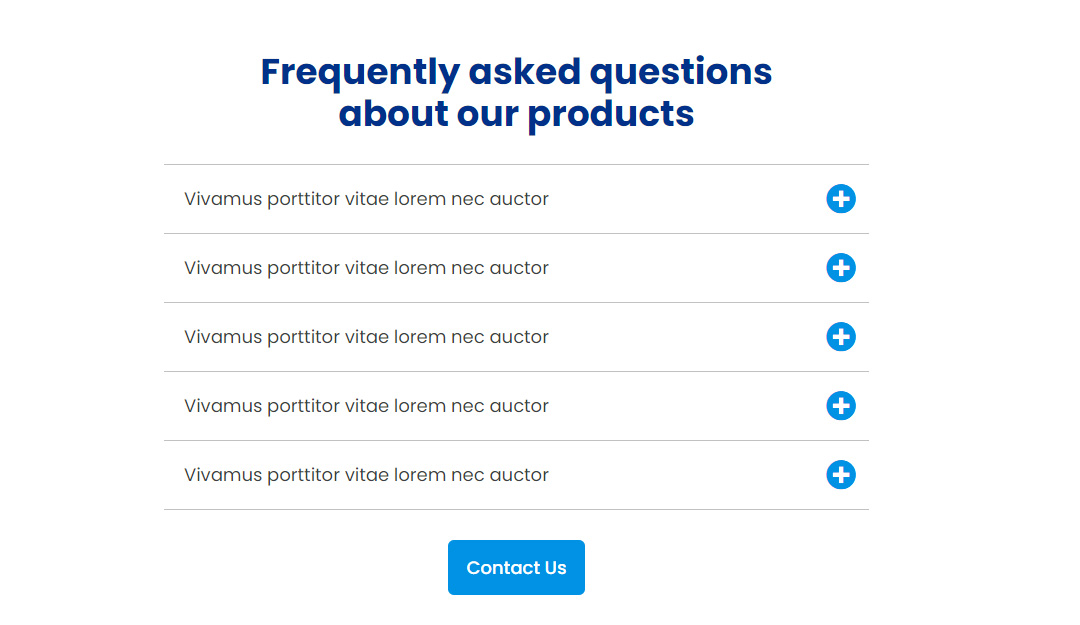Image resolution: width=1080 pixels, height=625 pixels.
Task: Click the word 'lorem' in the fourth question
Action: click(419, 406)
